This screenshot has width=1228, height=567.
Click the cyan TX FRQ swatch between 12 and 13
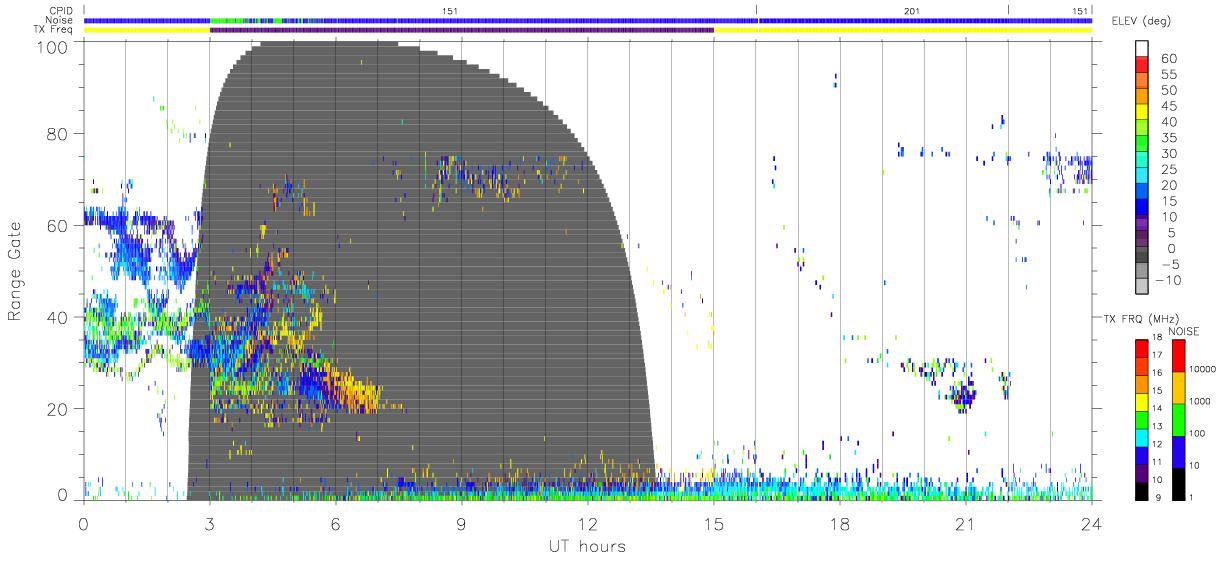click(x=1141, y=437)
